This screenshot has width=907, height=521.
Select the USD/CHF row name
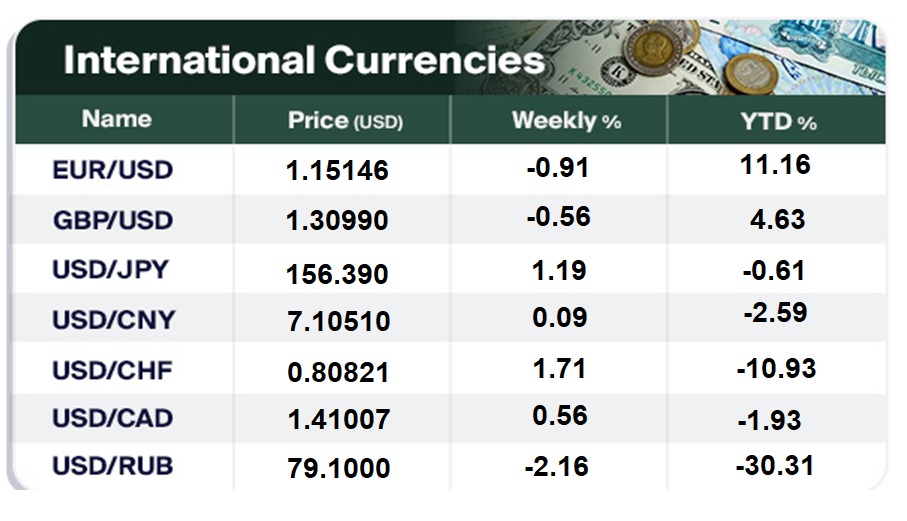coord(113,370)
